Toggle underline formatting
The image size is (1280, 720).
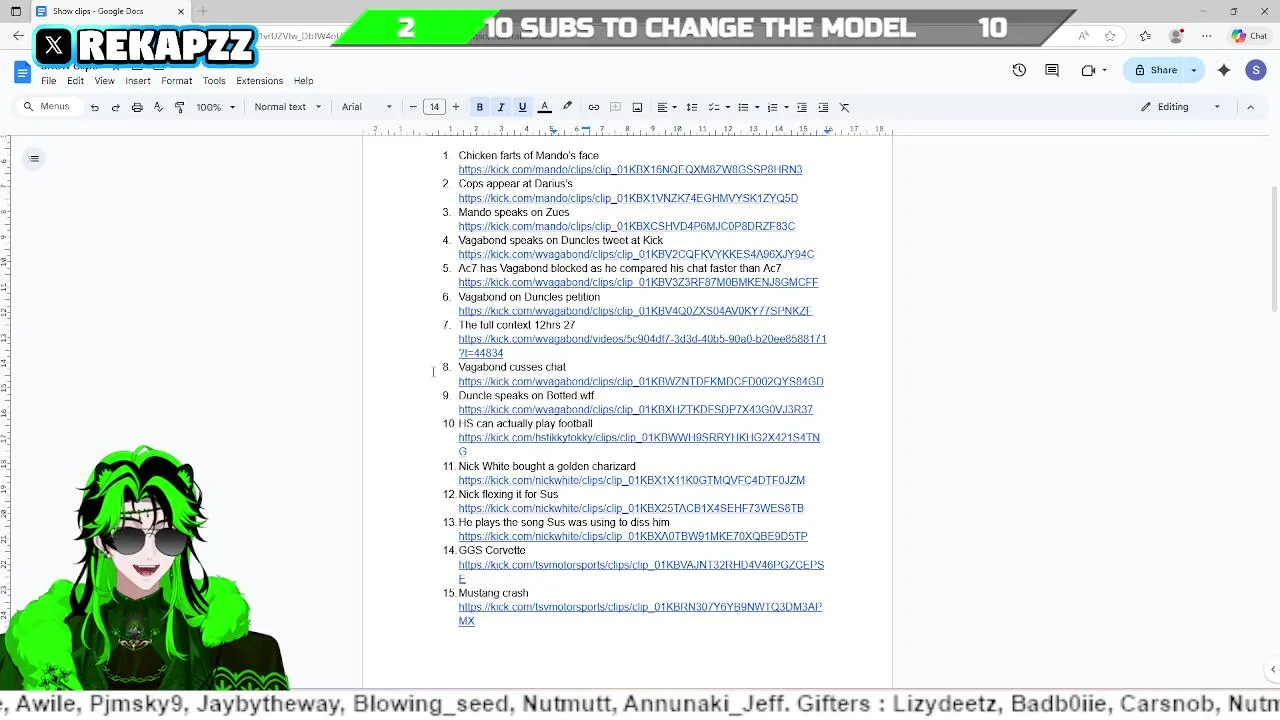[522, 107]
